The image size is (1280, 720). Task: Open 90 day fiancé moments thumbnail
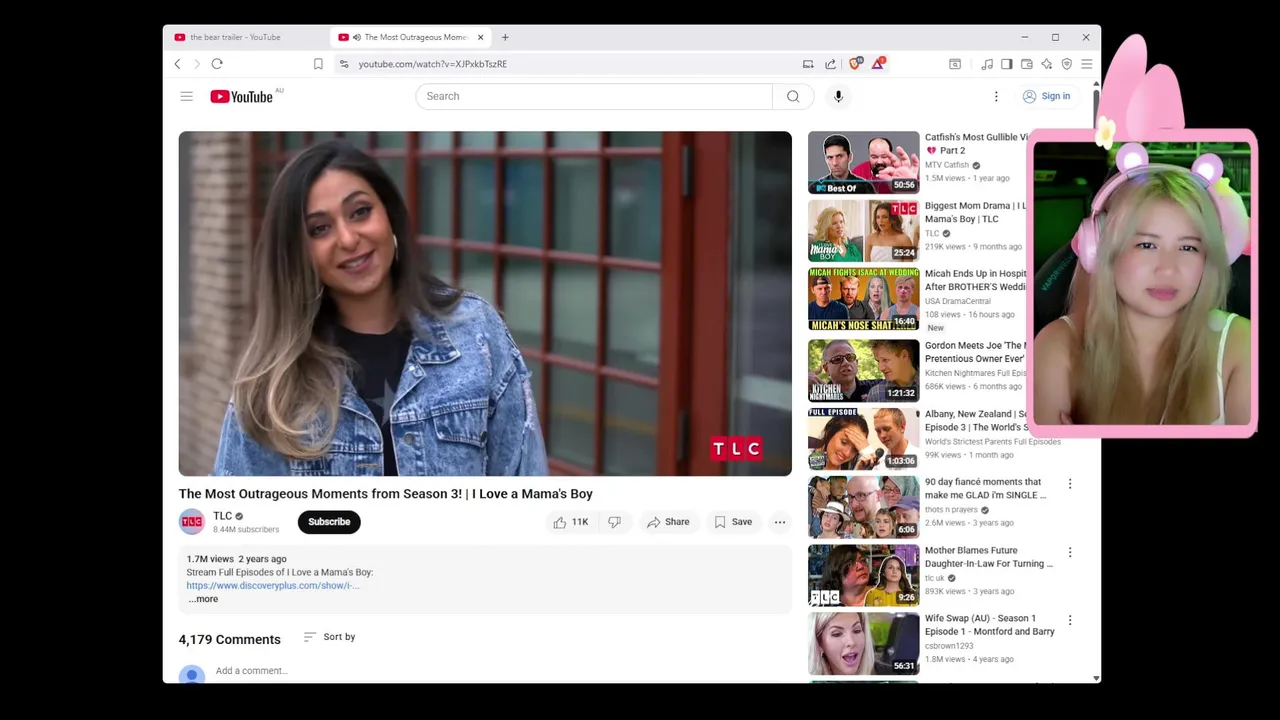pyautogui.click(x=864, y=507)
